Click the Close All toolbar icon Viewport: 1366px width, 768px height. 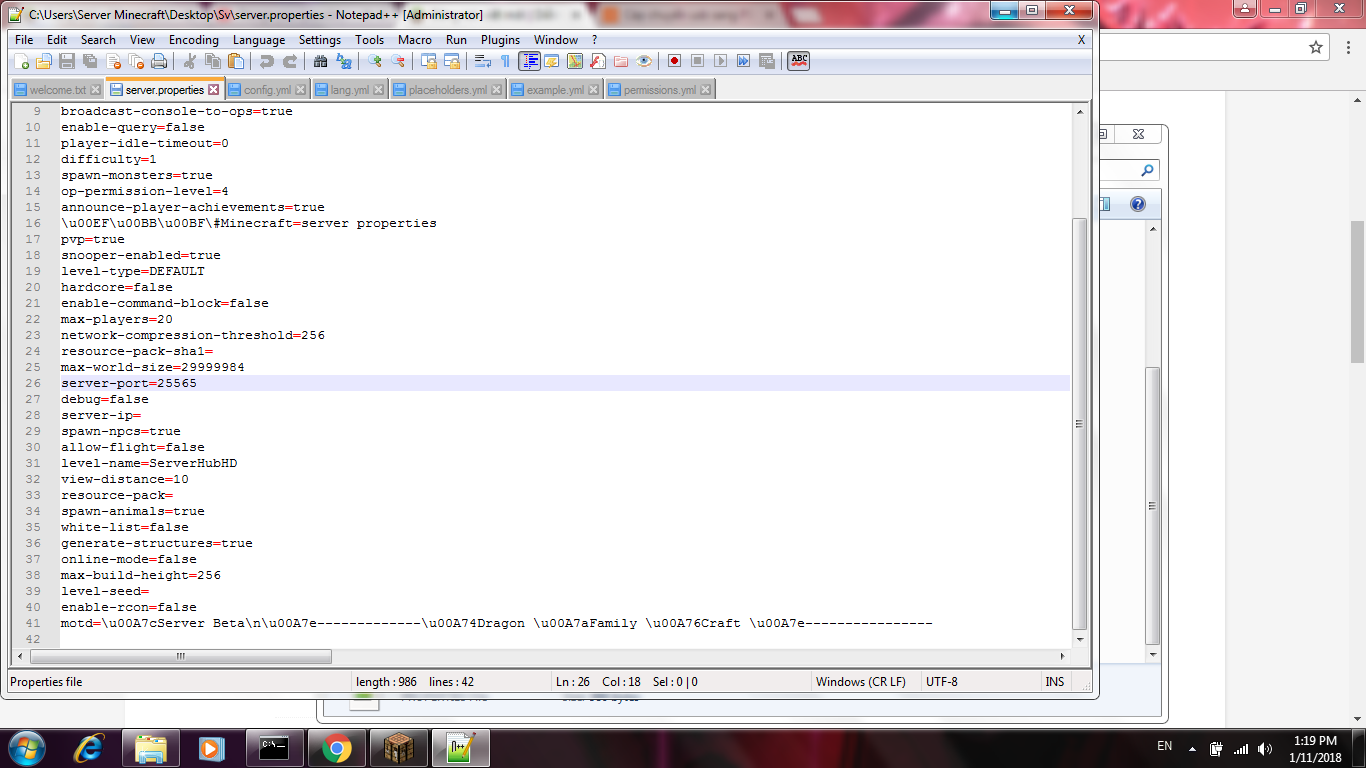click(x=136, y=61)
